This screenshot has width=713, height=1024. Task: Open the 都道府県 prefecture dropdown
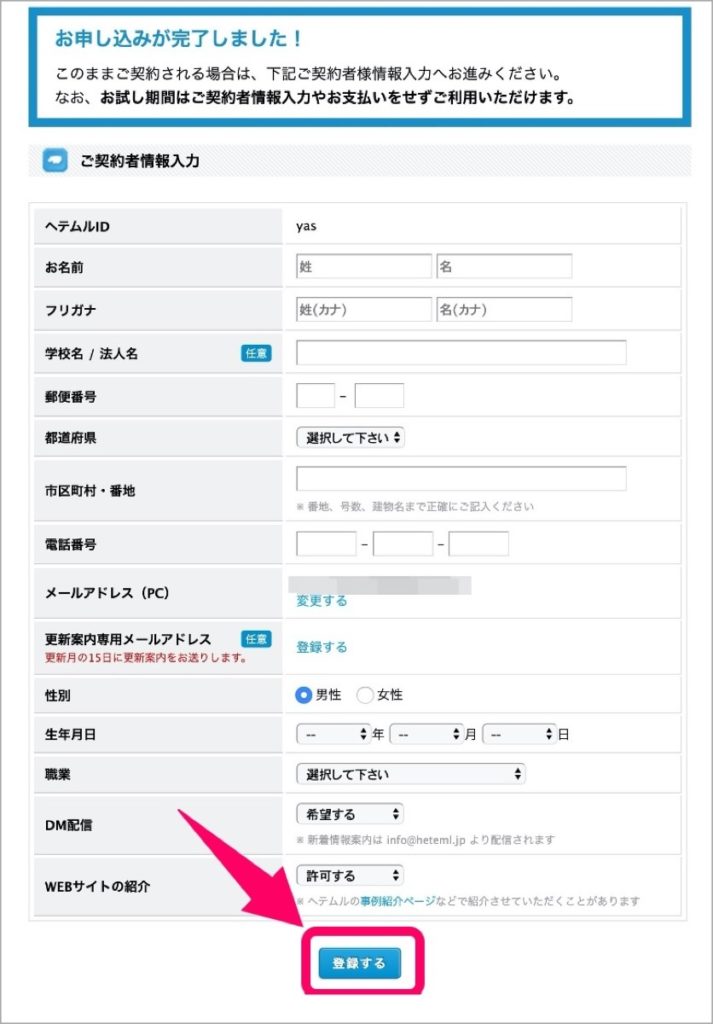[350, 438]
